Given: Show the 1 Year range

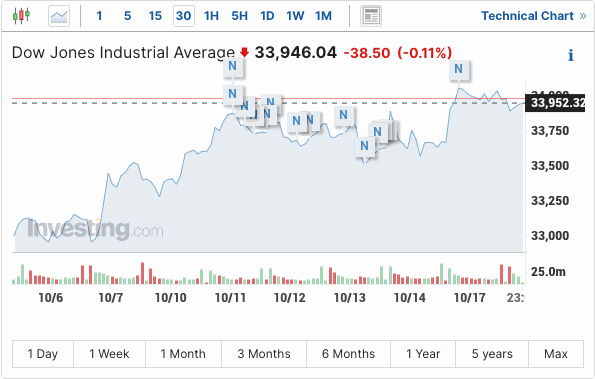Looking at the screenshot, I should pyautogui.click(x=423, y=354).
